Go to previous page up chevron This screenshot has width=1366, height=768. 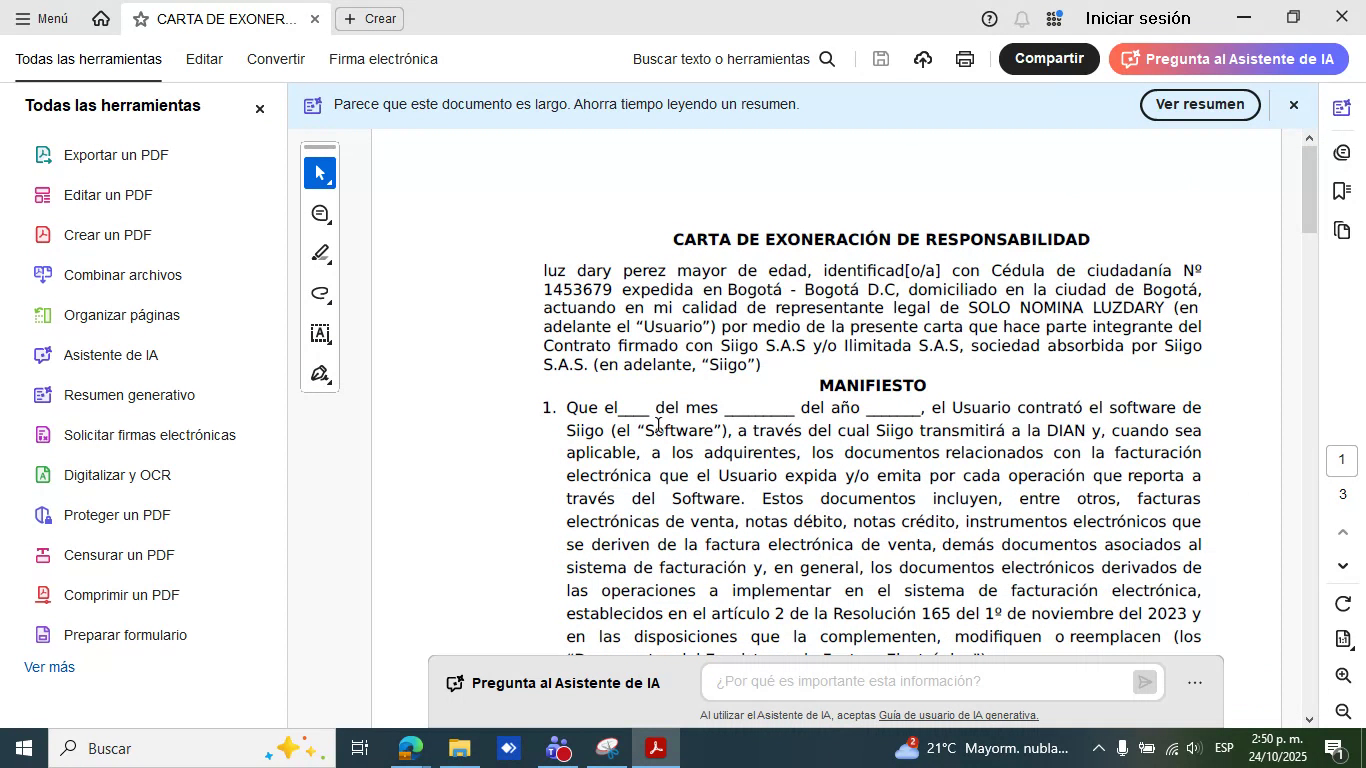1343,532
